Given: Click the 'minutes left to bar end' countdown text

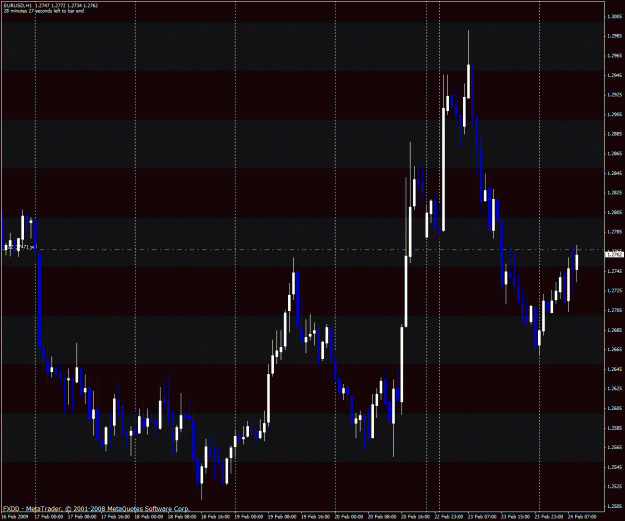Looking at the screenshot, I should [44, 11].
